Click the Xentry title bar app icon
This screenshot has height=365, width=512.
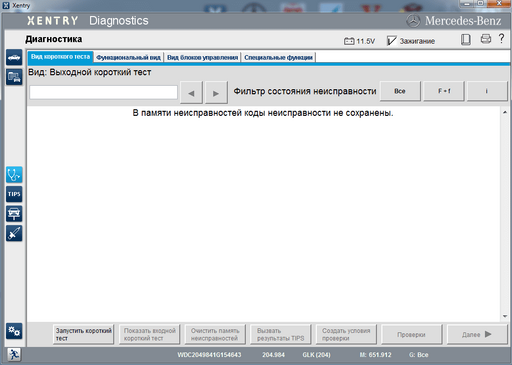point(6,5)
